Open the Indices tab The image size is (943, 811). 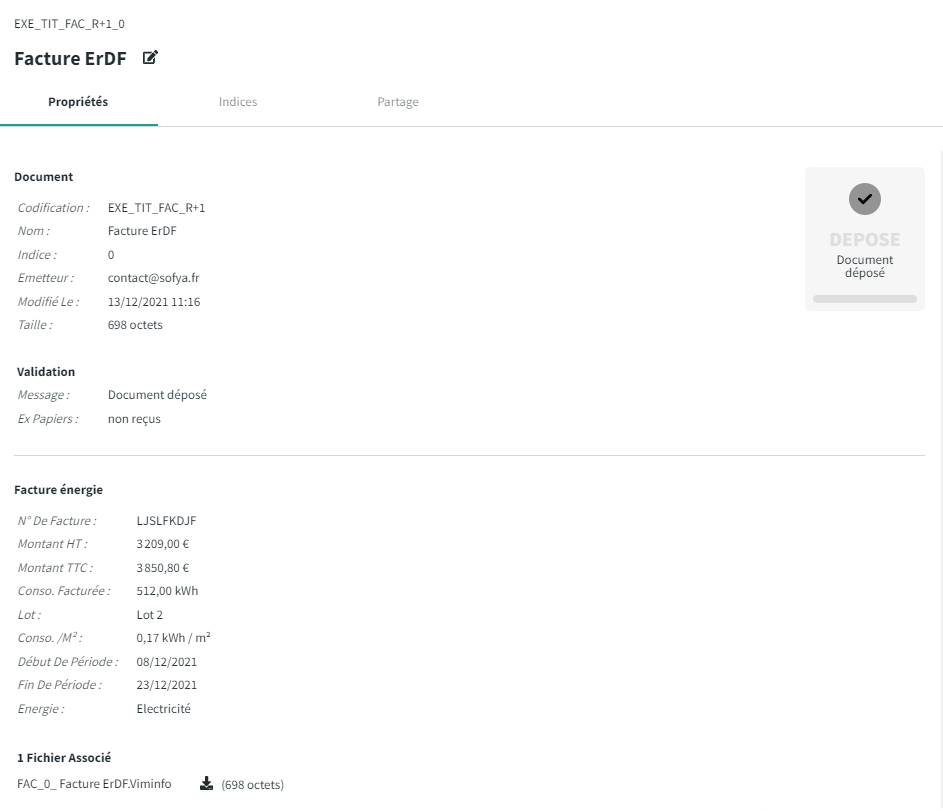tap(238, 102)
